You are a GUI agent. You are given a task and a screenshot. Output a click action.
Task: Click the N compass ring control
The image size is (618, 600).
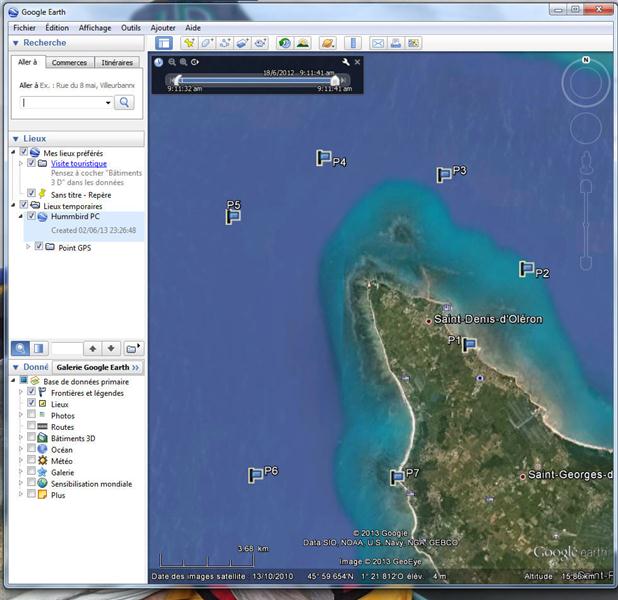(x=586, y=83)
